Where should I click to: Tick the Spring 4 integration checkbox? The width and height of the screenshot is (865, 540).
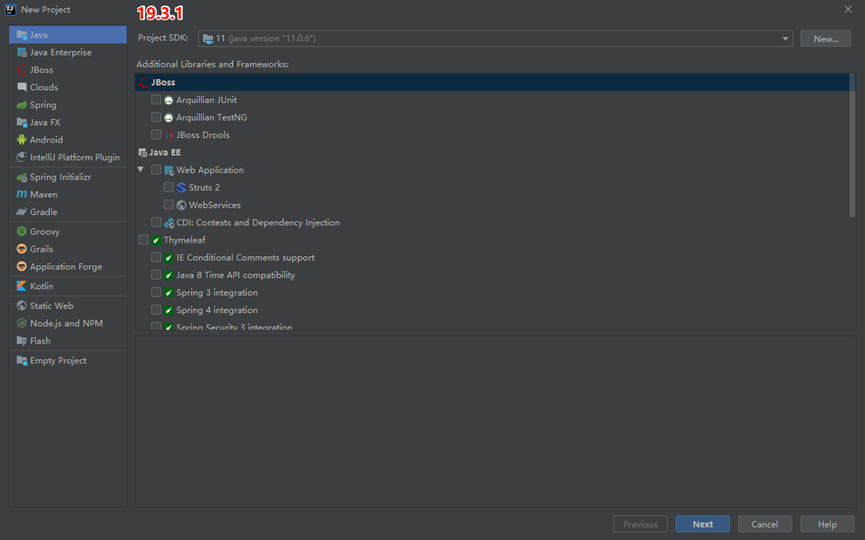click(156, 310)
